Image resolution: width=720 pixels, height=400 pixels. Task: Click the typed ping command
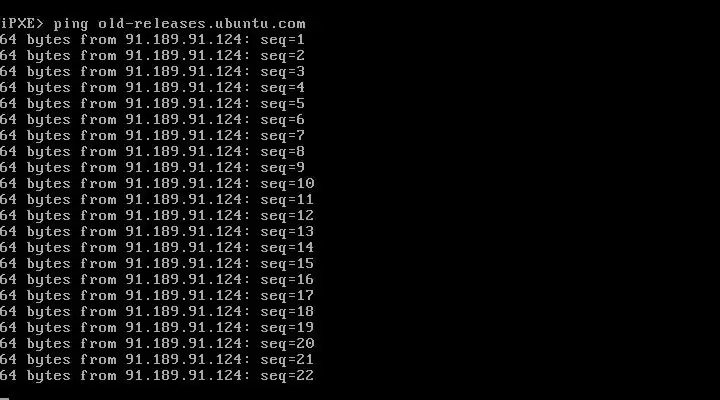180,24
